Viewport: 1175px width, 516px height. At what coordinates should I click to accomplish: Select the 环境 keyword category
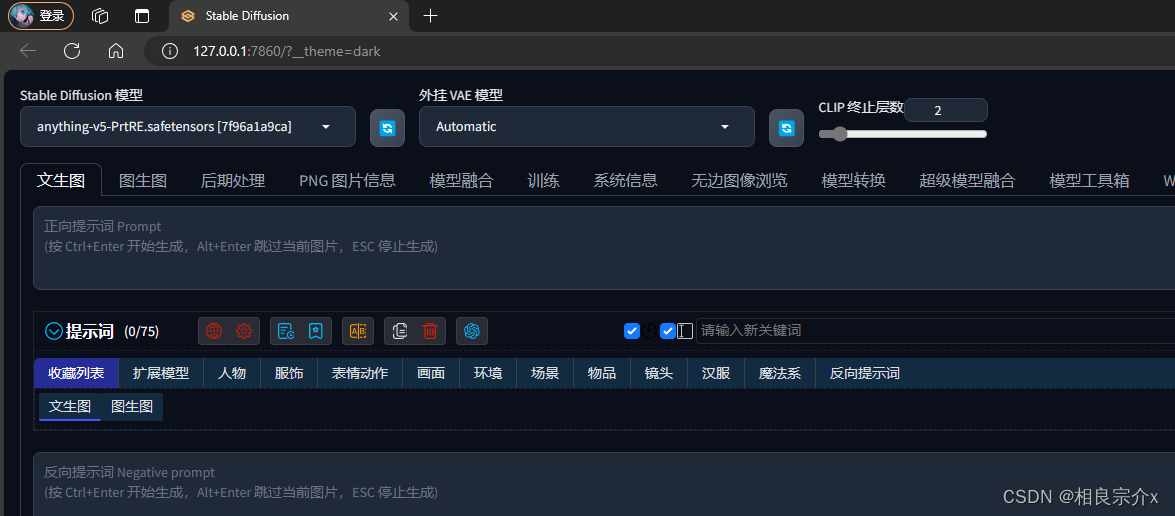(x=488, y=373)
